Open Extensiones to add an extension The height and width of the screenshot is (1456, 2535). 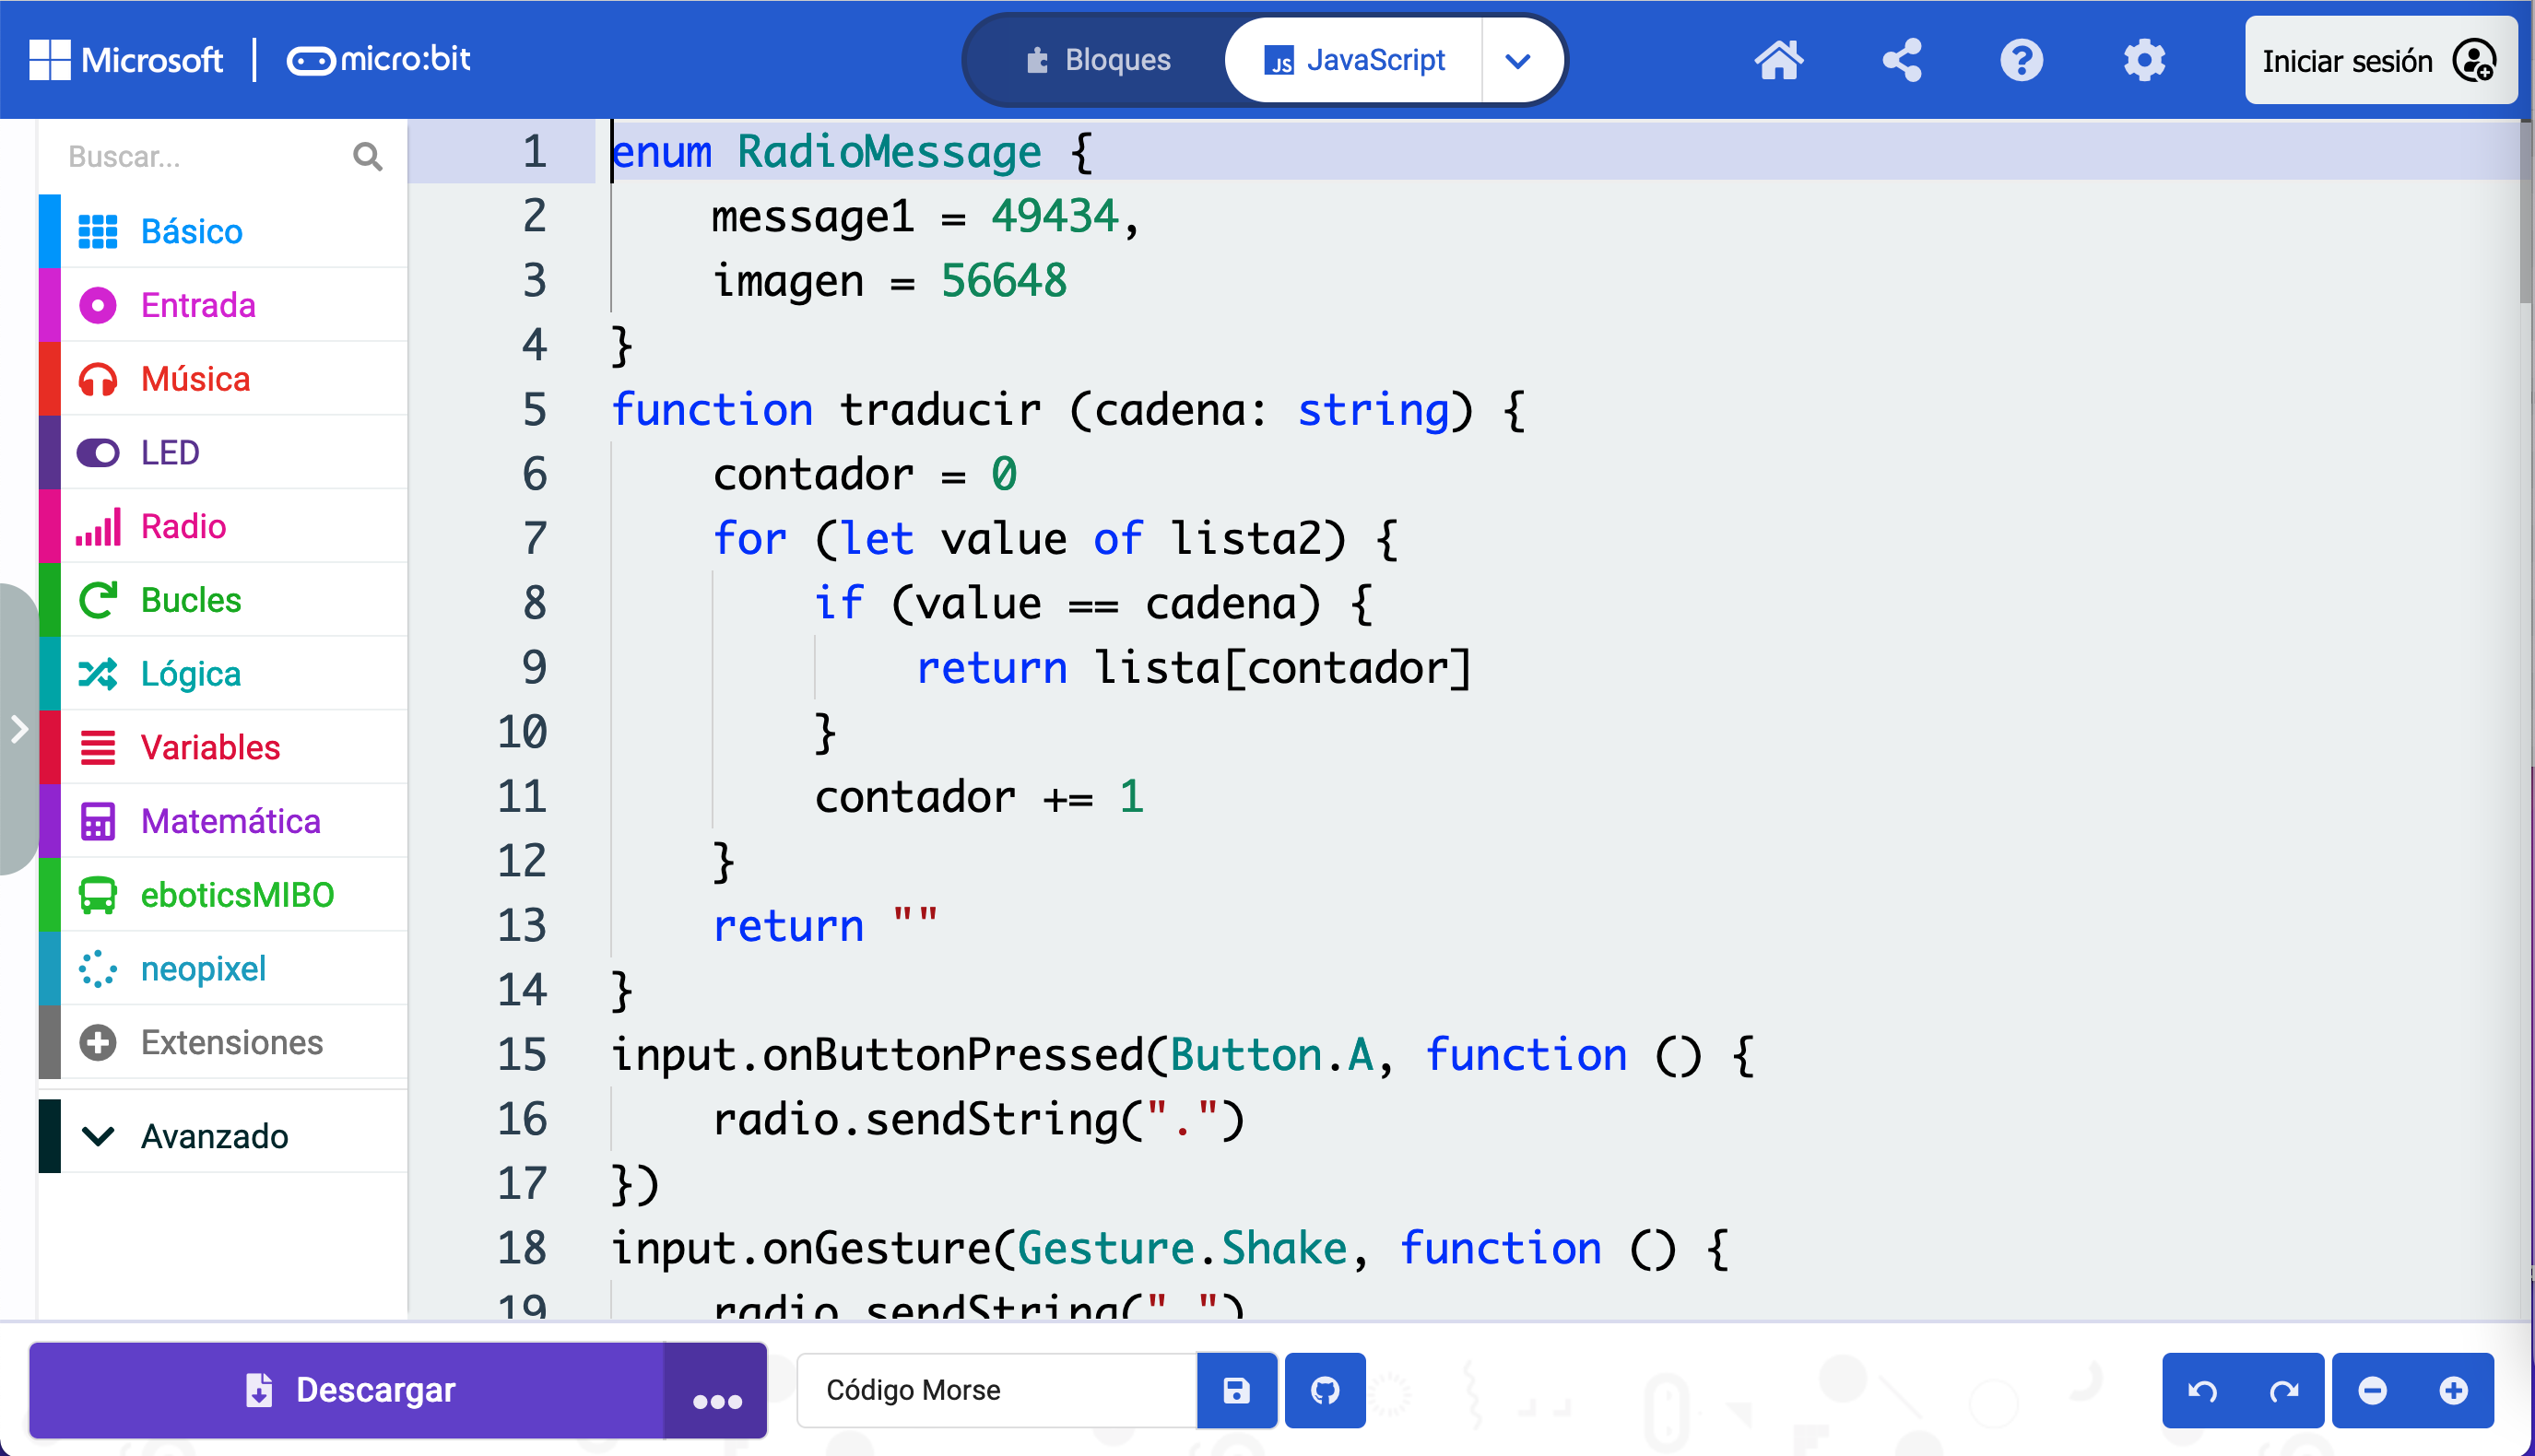231,1042
